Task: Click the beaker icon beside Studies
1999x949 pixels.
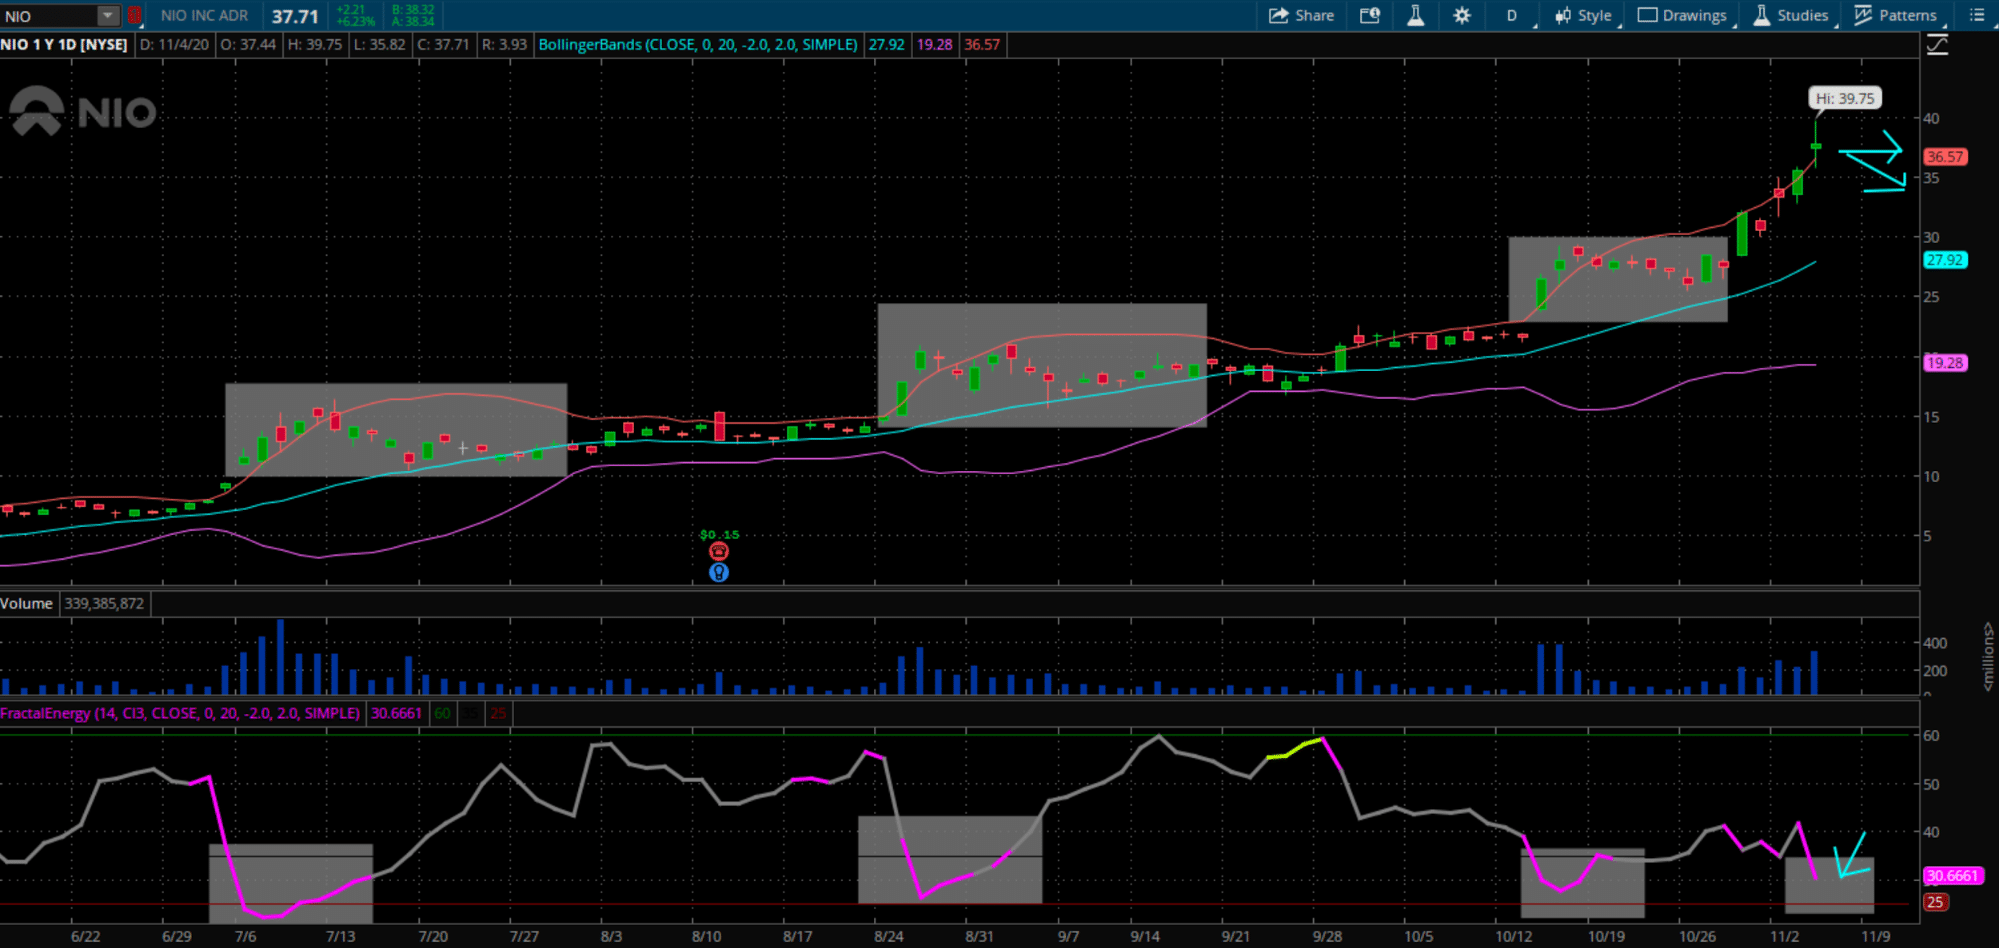Action: tap(1762, 16)
